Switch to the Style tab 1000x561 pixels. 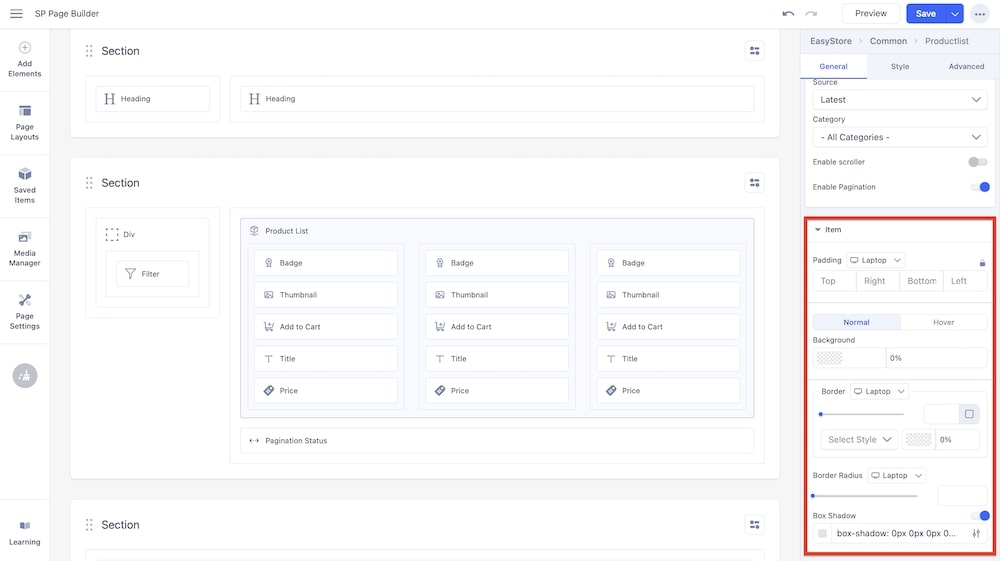tap(900, 66)
